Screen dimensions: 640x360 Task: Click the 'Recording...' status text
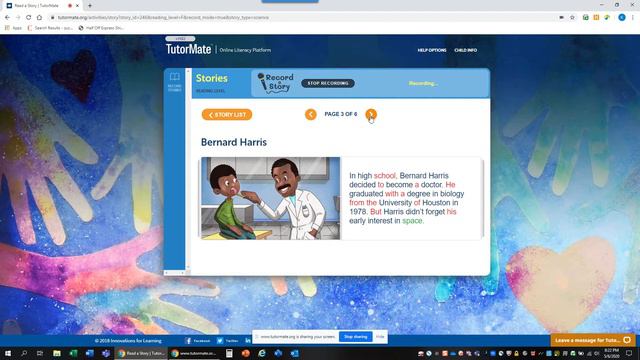423,83
